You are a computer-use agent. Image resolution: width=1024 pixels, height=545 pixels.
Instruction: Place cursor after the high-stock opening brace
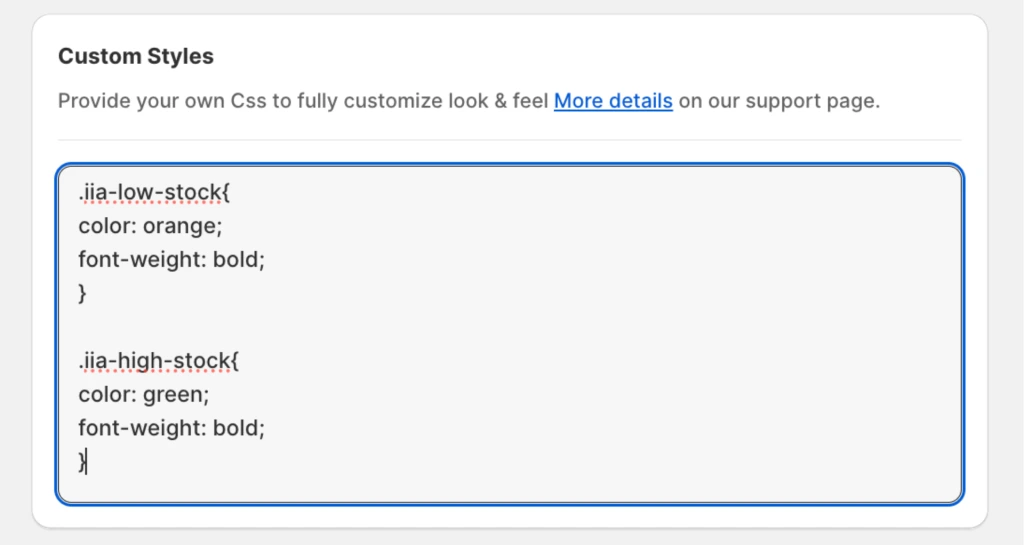(240, 361)
